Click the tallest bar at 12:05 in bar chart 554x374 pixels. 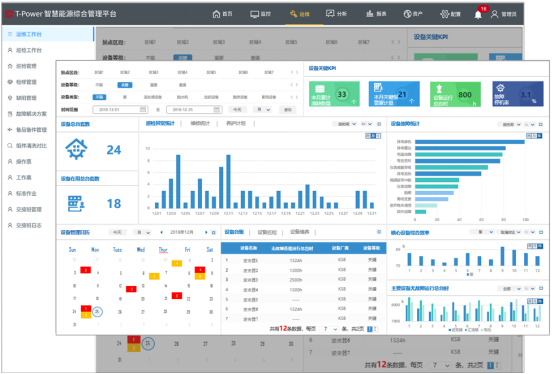pos(178,182)
